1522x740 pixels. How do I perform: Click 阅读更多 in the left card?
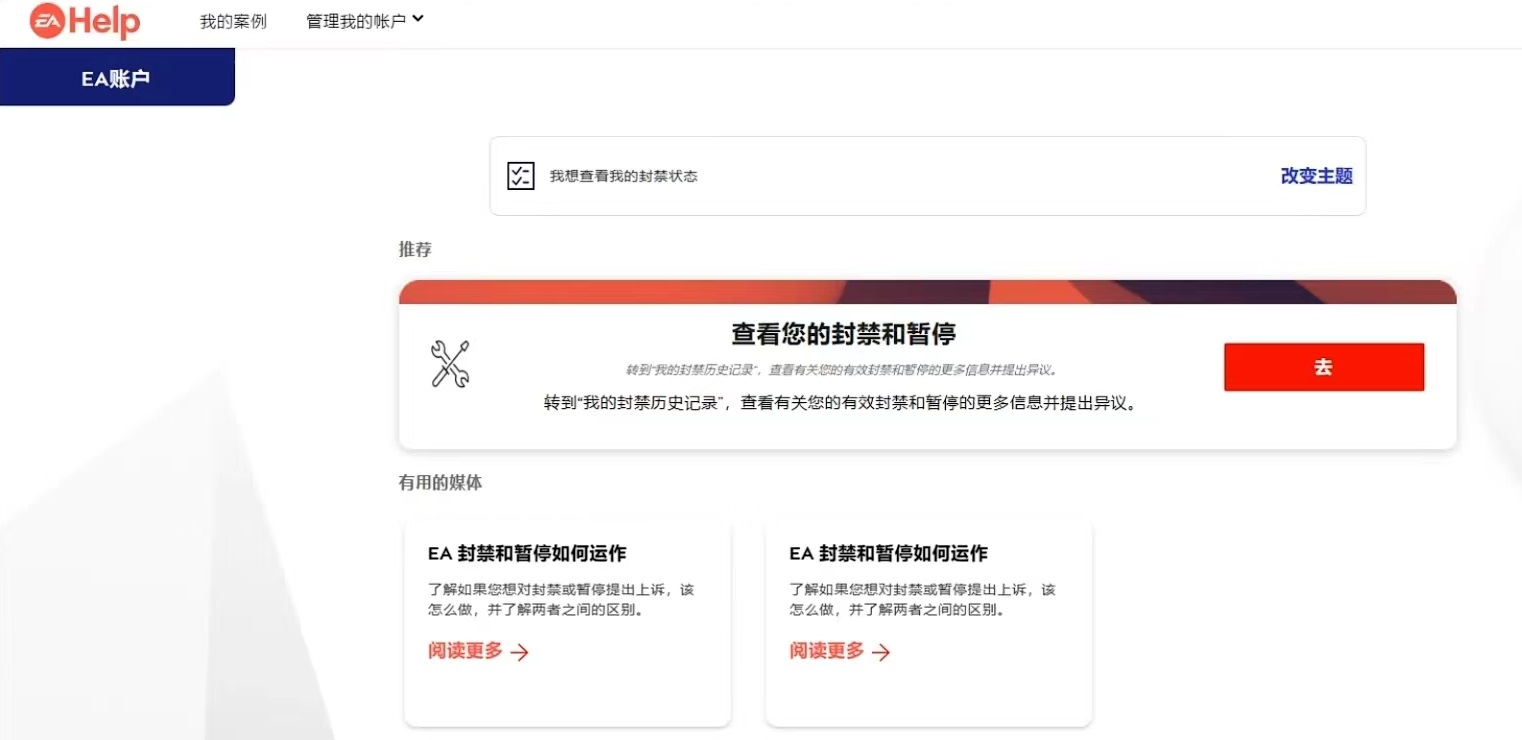pos(466,651)
